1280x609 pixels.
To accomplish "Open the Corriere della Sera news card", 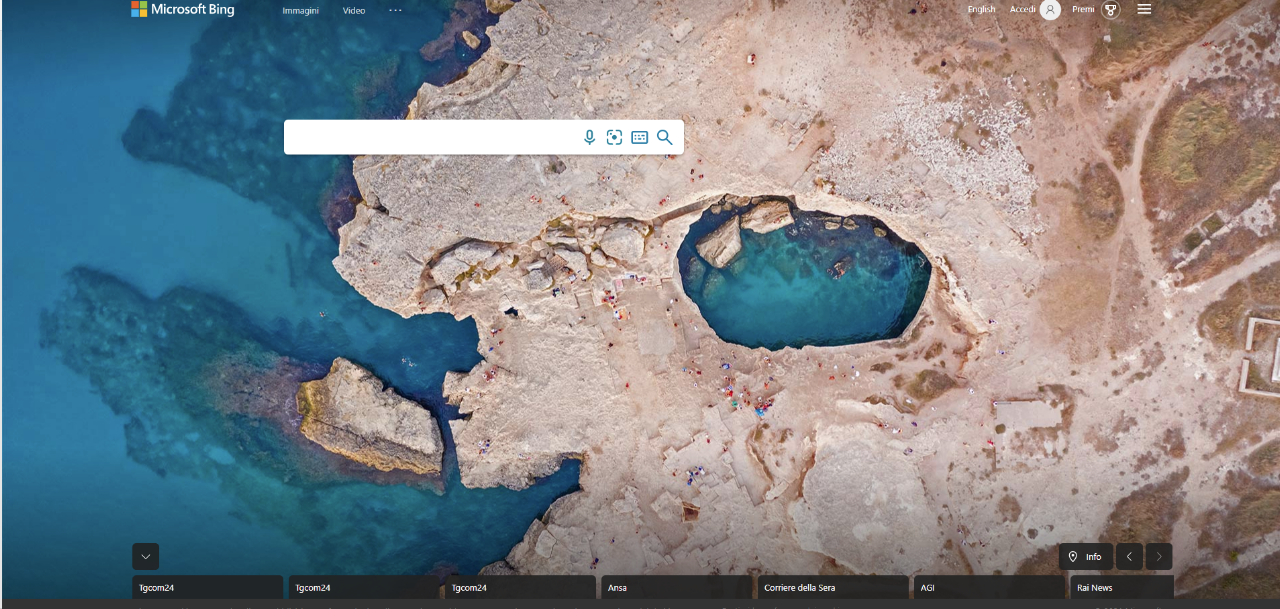I will (x=833, y=587).
